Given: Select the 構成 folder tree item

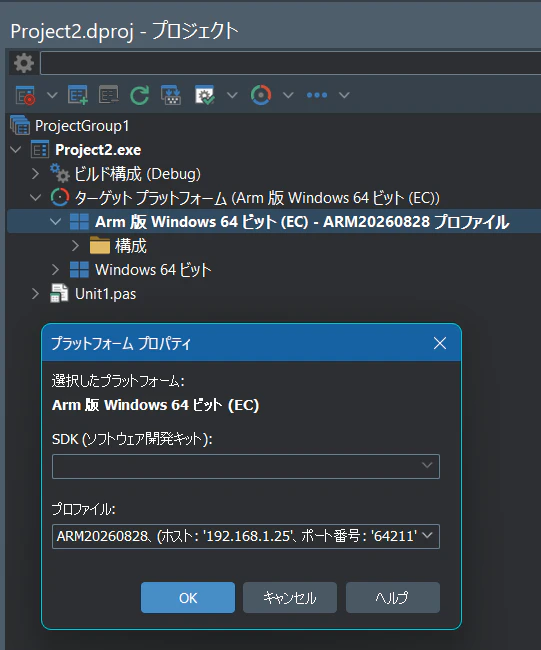Looking at the screenshot, I should tap(130, 246).
